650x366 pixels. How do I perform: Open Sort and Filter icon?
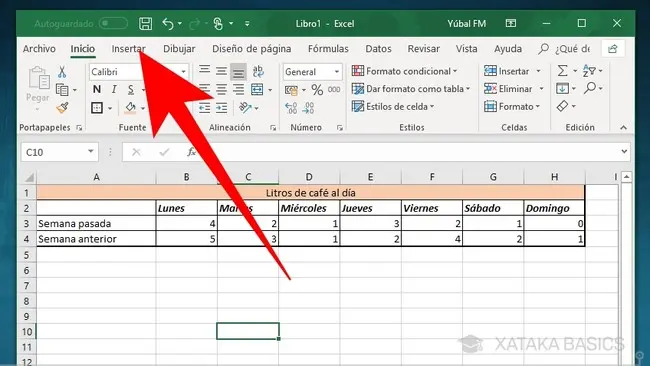click(589, 71)
